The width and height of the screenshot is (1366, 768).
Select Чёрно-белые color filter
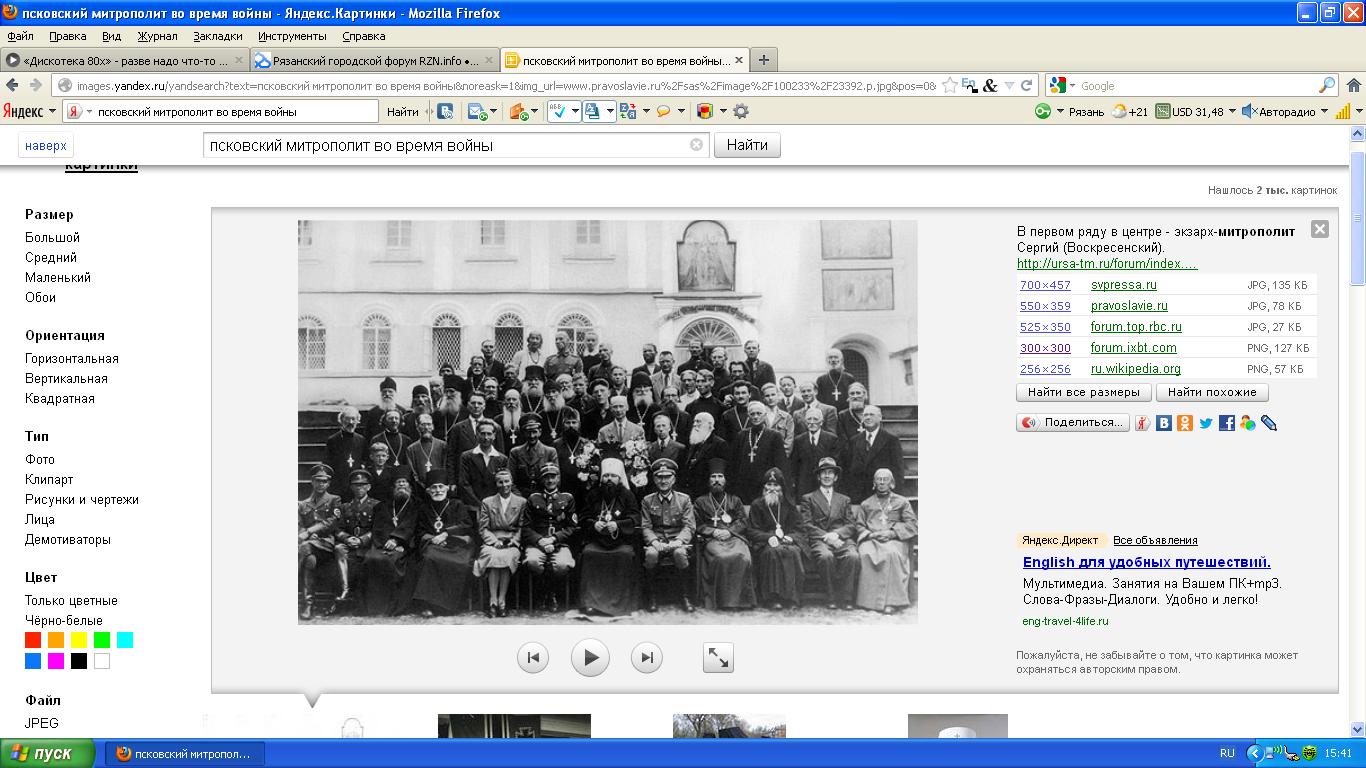(x=64, y=620)
